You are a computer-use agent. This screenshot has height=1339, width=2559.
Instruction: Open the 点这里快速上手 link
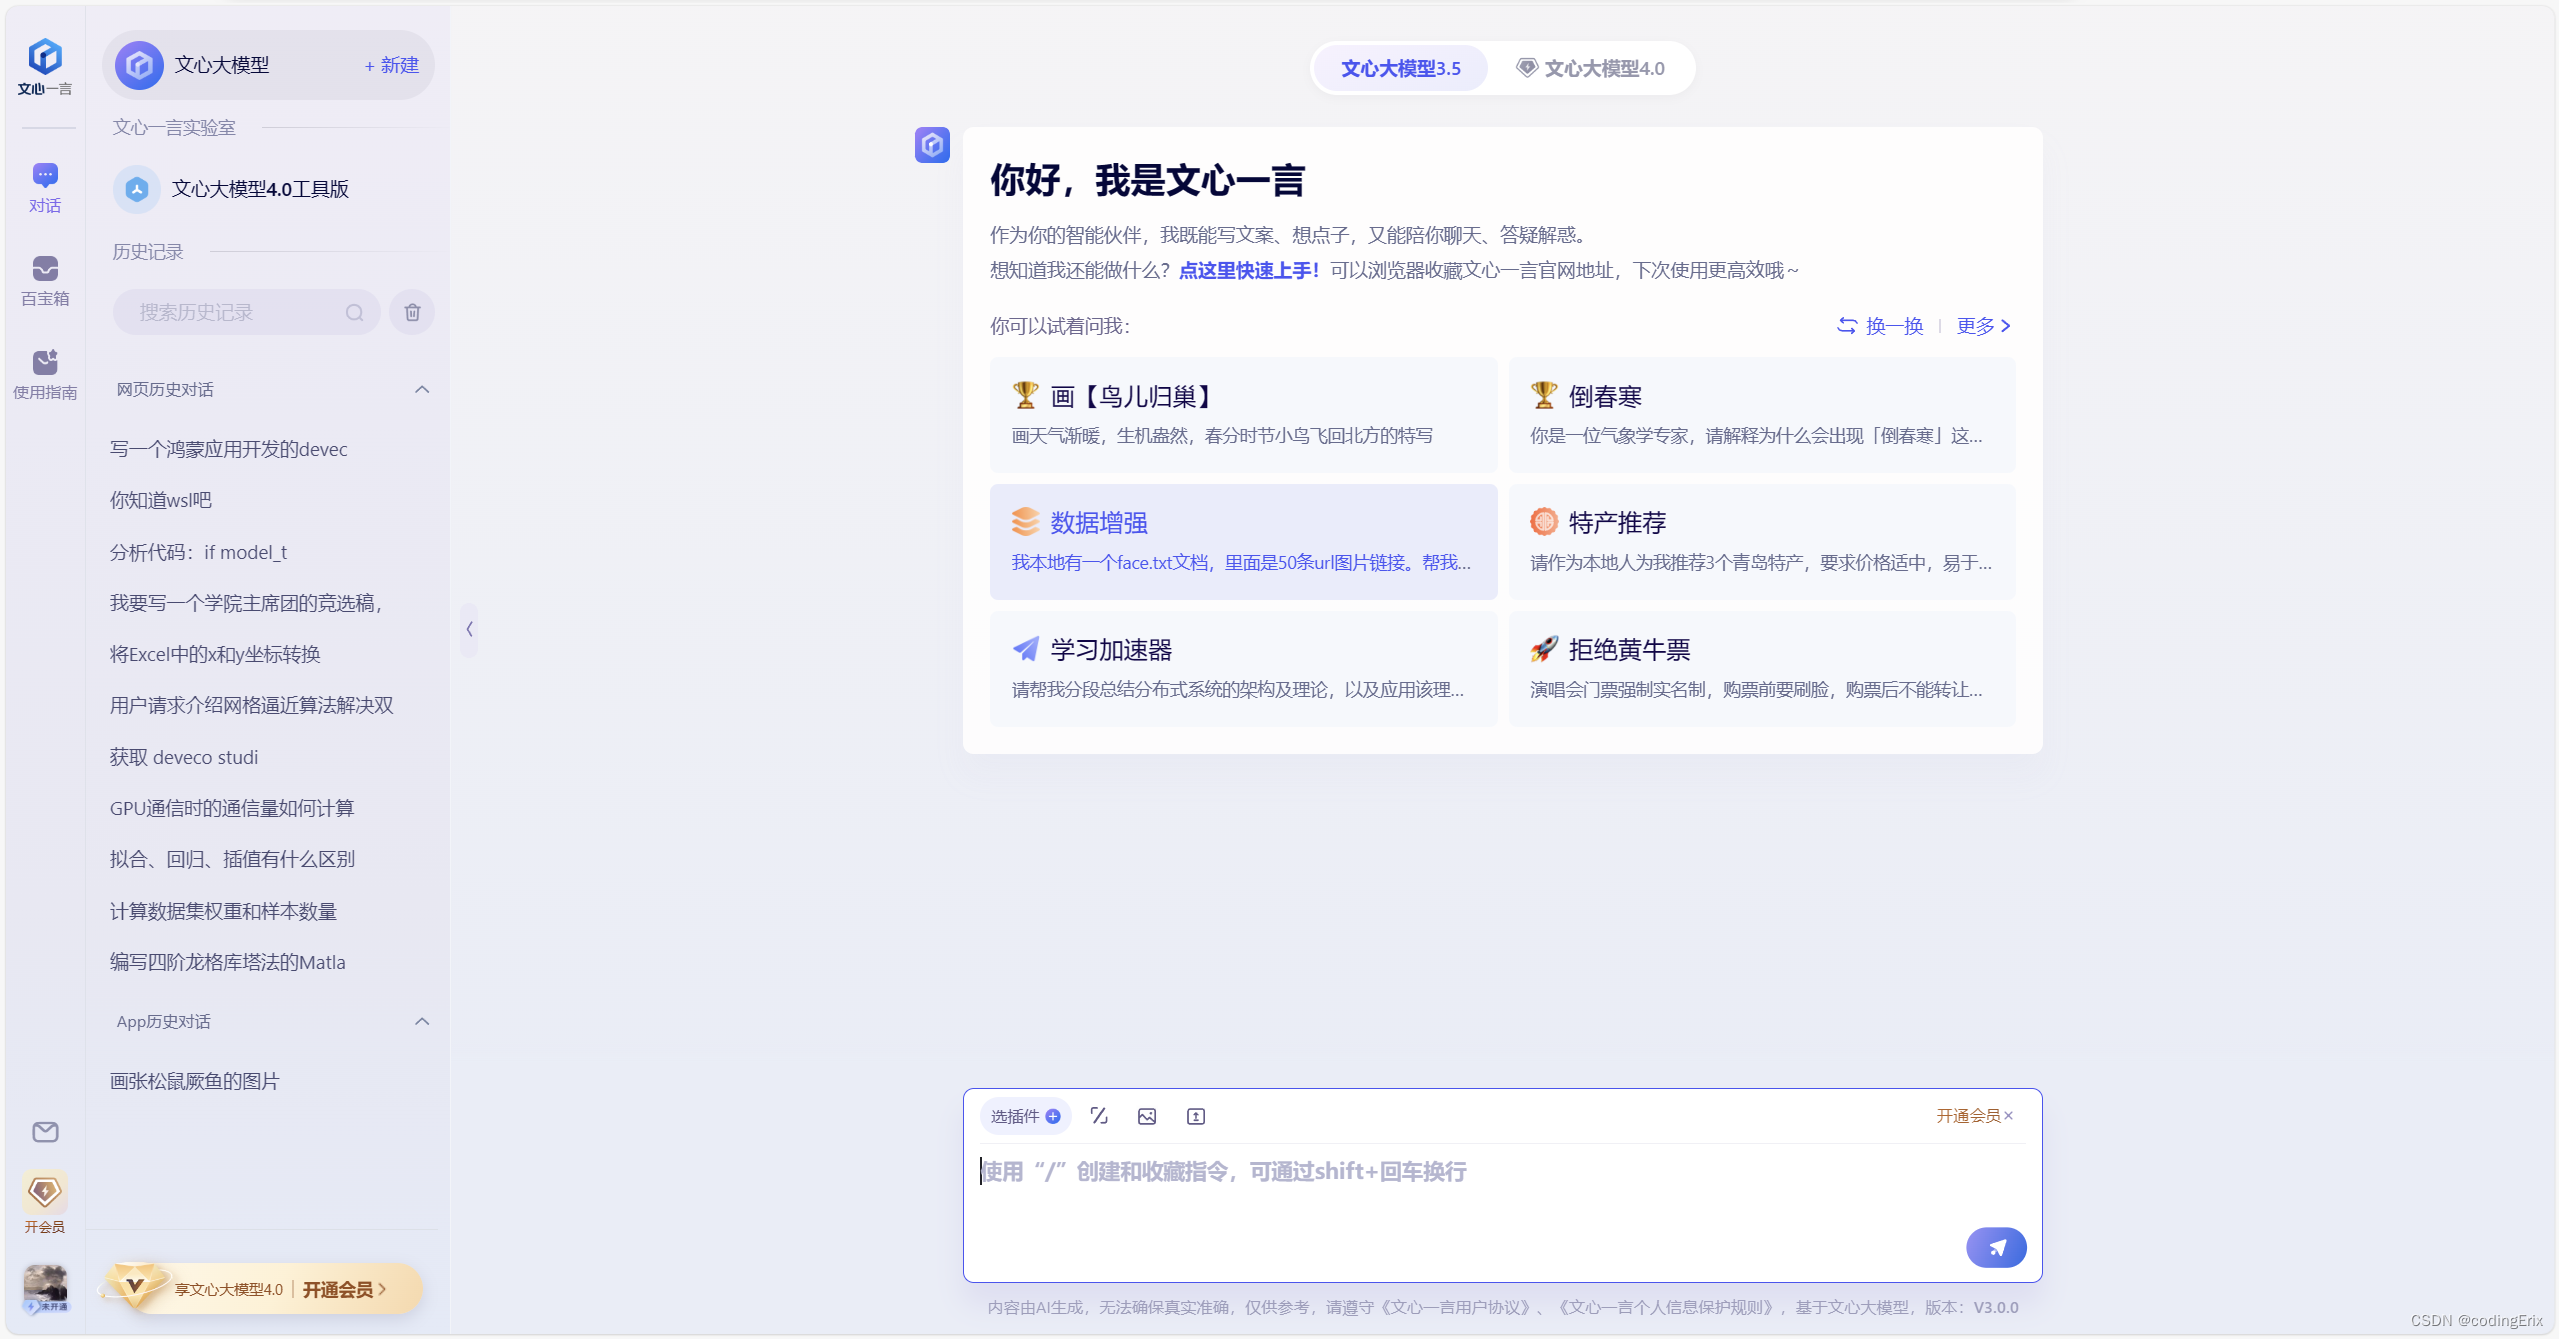(1249, 270)
